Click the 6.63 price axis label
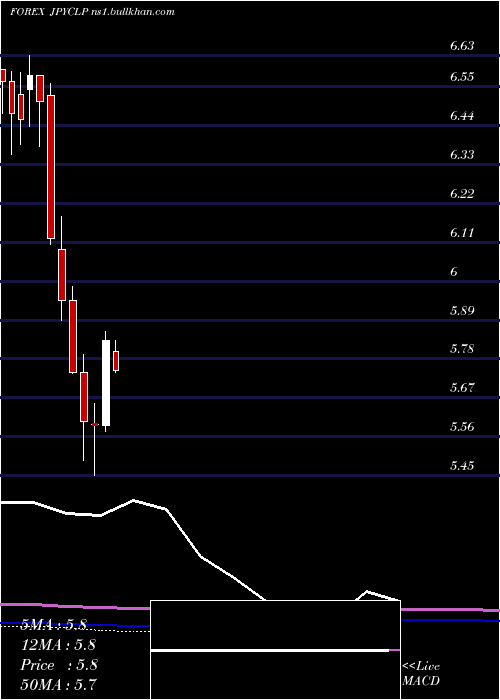The width and height of the screenshot is (500, 700). pos(462,46)
